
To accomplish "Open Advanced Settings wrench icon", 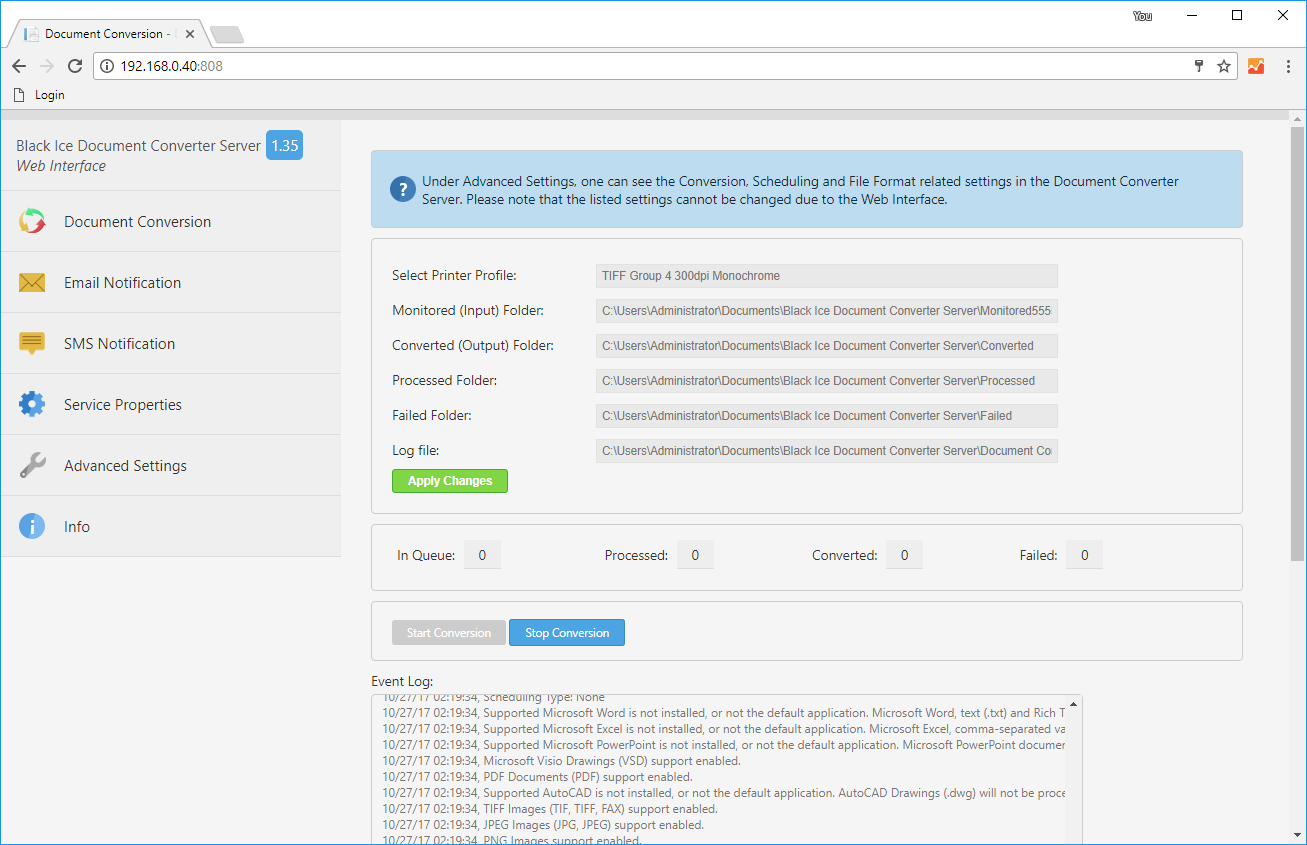I will 33,465.
